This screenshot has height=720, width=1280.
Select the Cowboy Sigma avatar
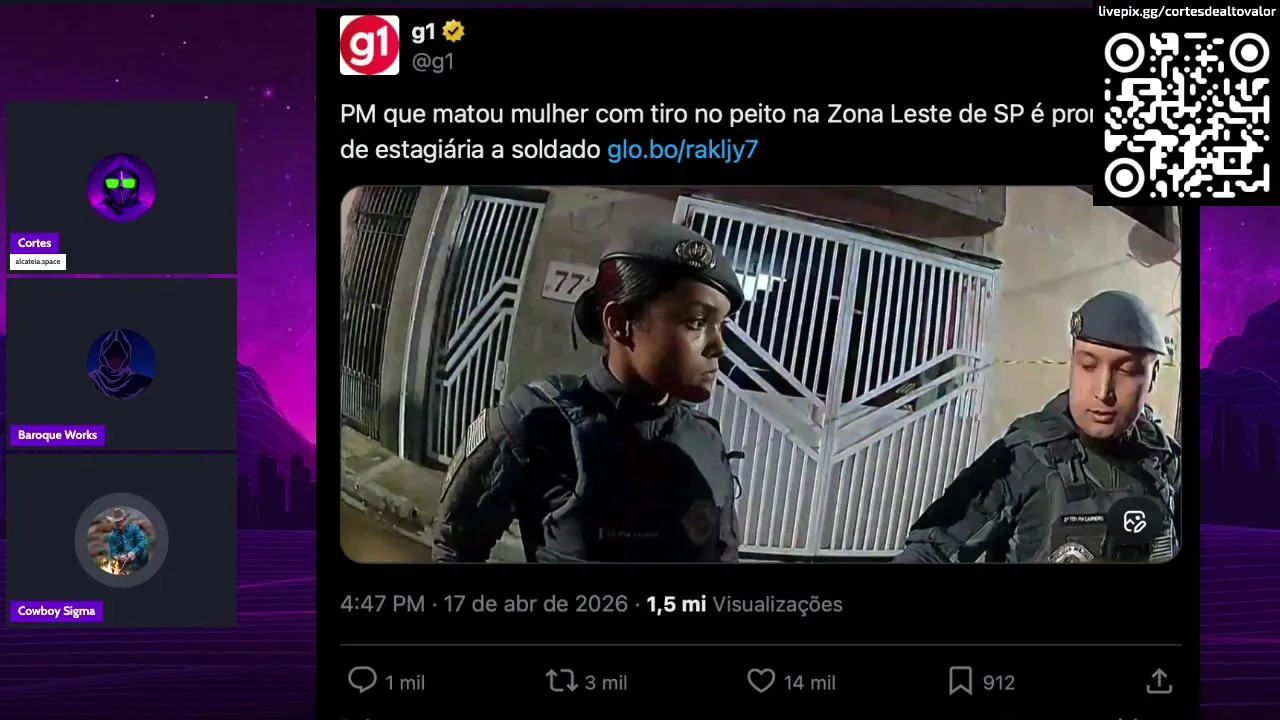coord(121,540)
